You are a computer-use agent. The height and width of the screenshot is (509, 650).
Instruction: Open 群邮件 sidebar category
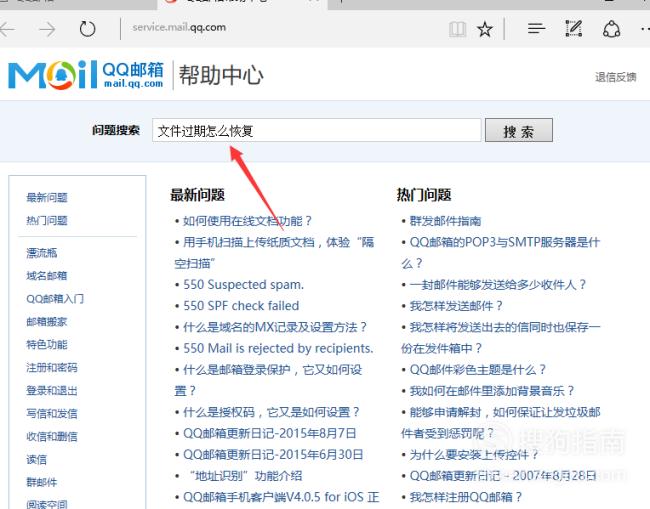pyautogui.click(x=41, y=482)
